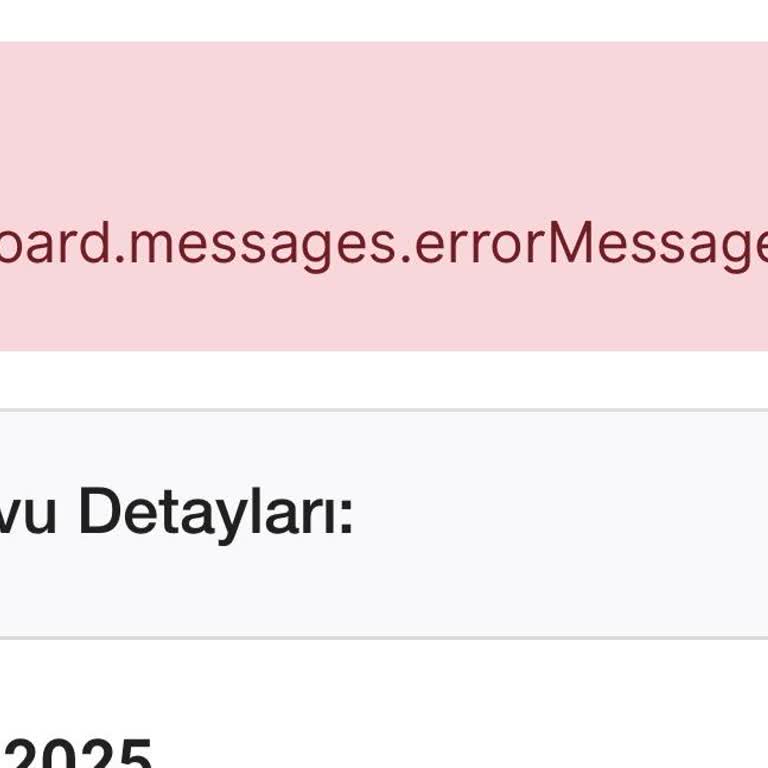The height and width of the screenshot is (768, 768).
Task: Click the white card body beside 2025
Action: point(460,710)
